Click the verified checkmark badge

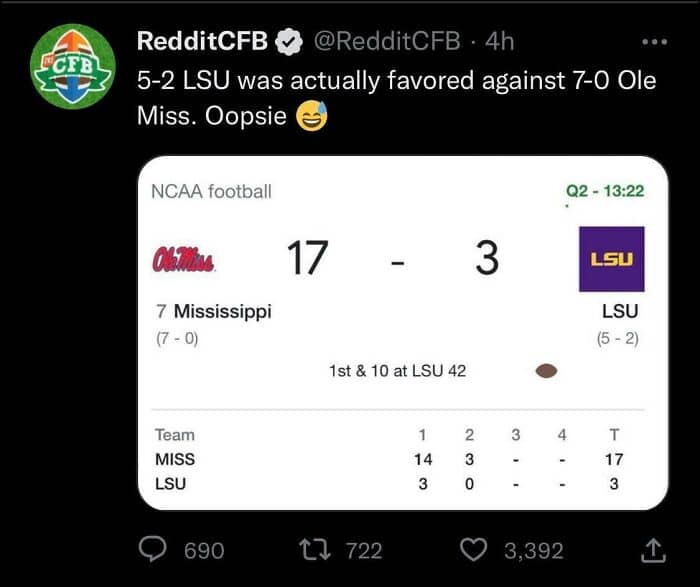(290, 42)
